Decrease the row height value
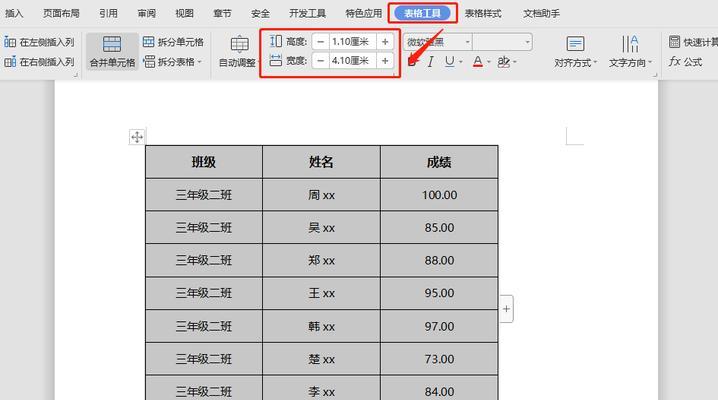Image resolution: width=718 pixels, height=400 pixels. [x=321, y=42]
